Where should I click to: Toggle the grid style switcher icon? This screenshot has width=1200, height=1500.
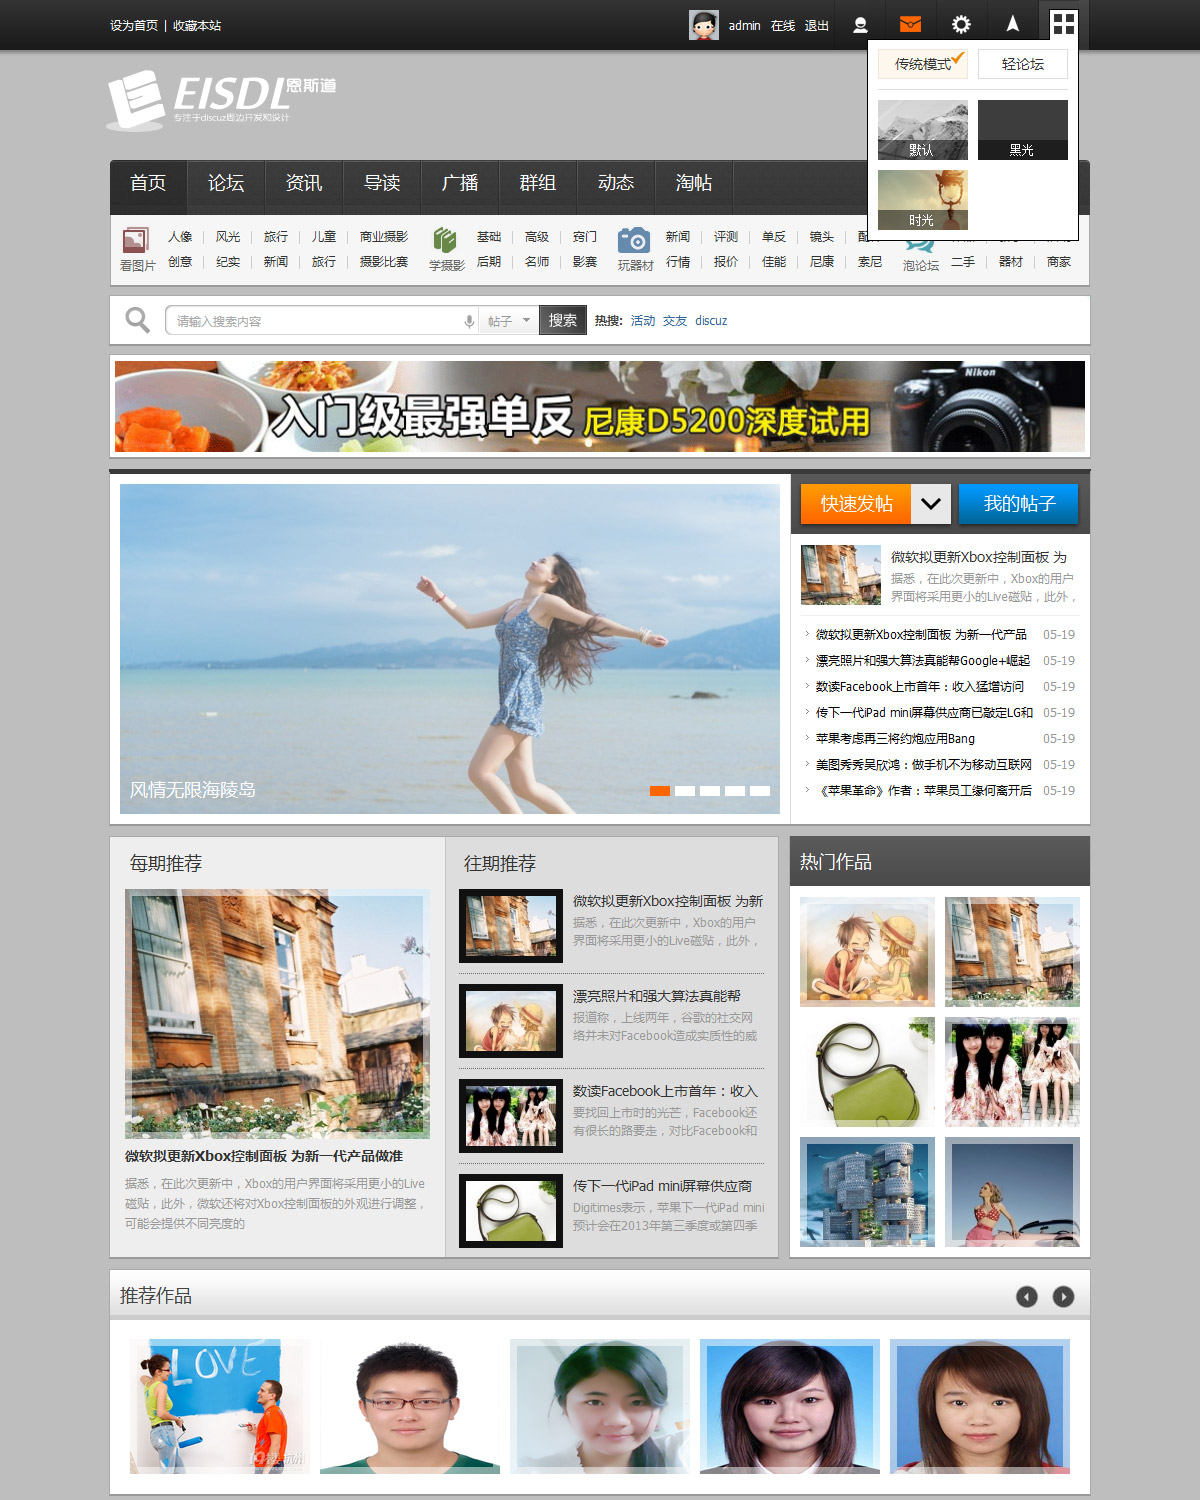[x=1064, y=24]
